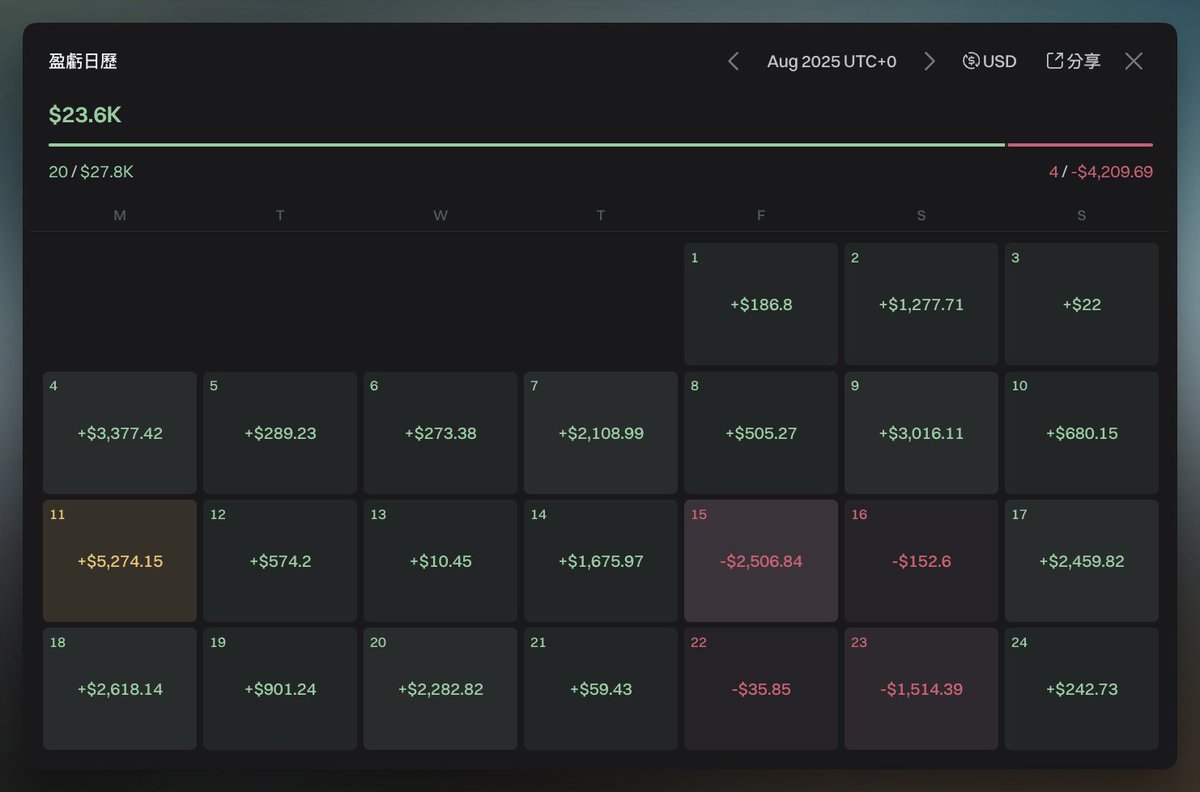Click the 20 / $27.8K winning days summary
This screenshot has width=1200, height=792.
pos(91,172)
